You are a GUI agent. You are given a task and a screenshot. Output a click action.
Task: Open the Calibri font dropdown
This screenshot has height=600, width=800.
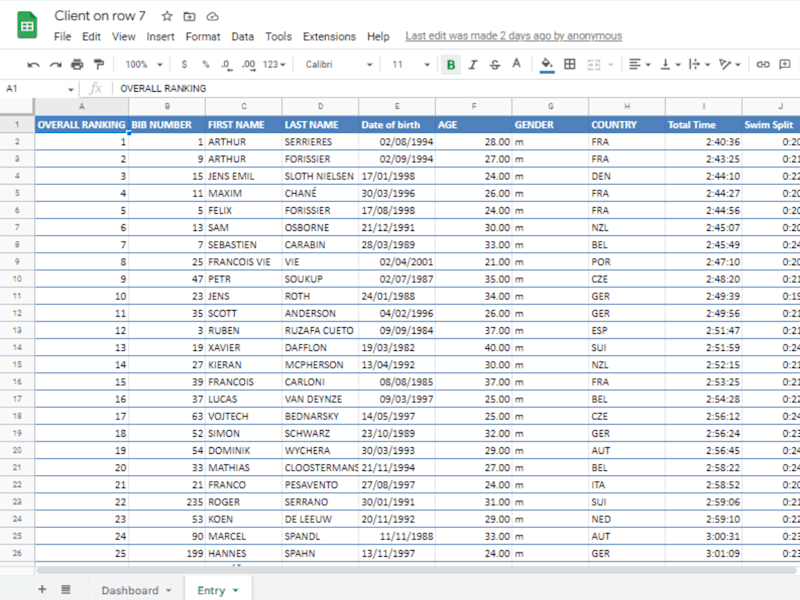coord(339,64)
